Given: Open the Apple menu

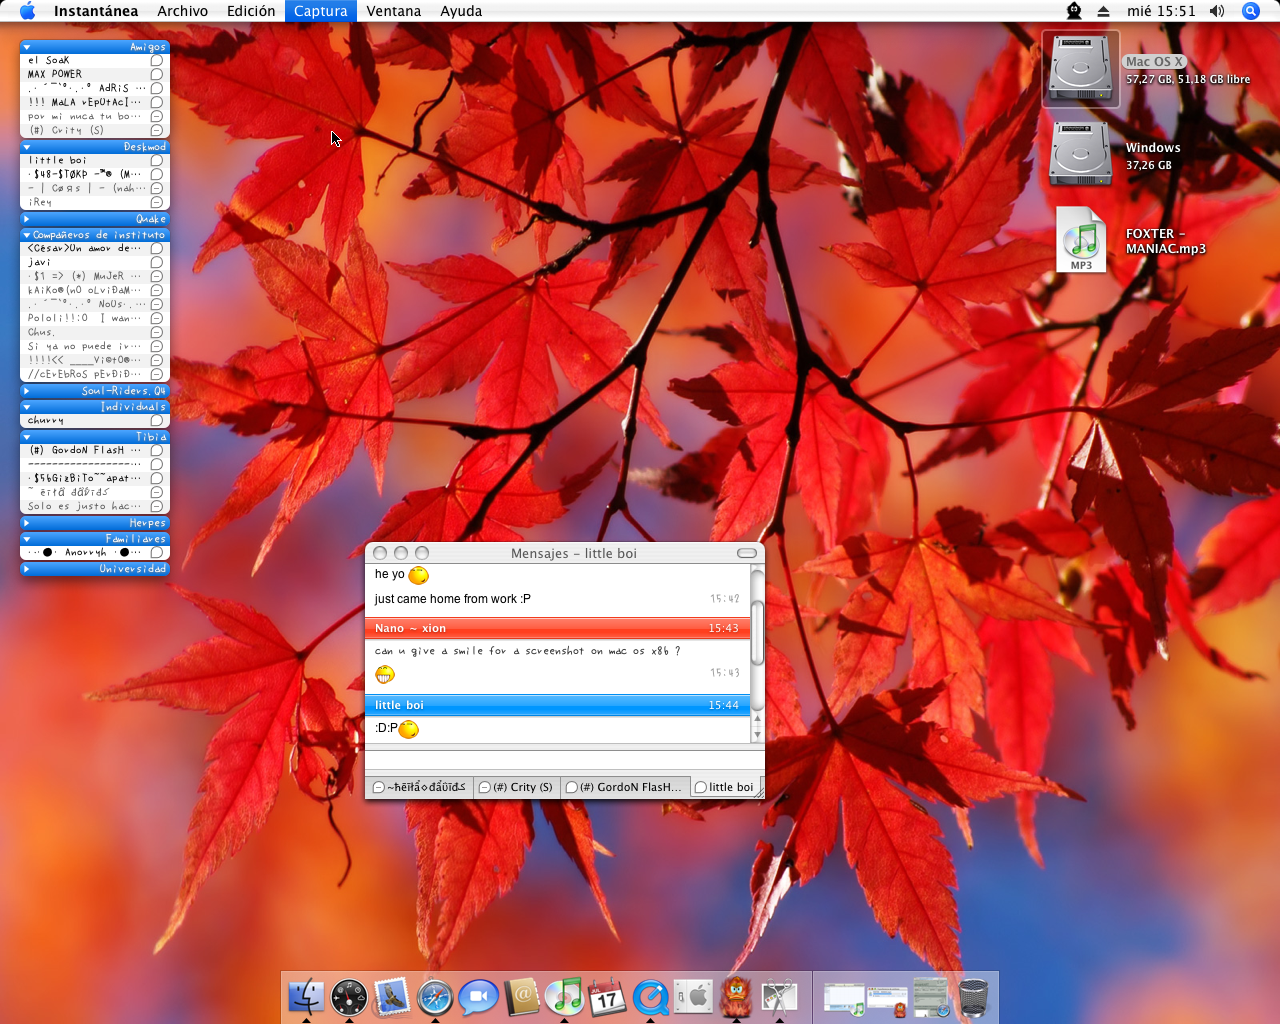Looking at the screenshot, I should point(27,11).
